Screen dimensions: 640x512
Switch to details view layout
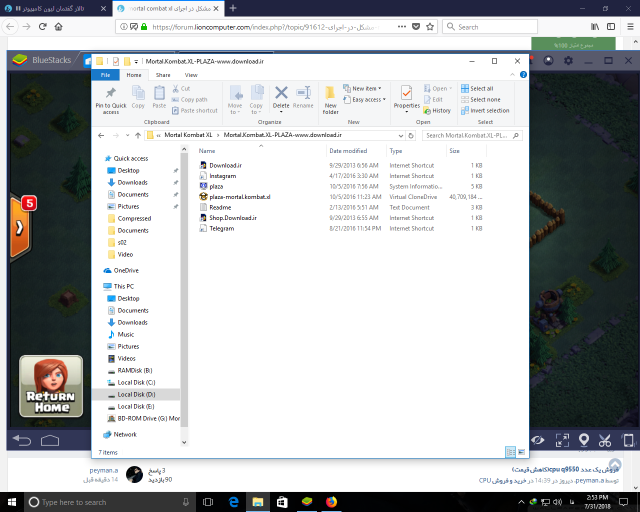pos(510,452)
